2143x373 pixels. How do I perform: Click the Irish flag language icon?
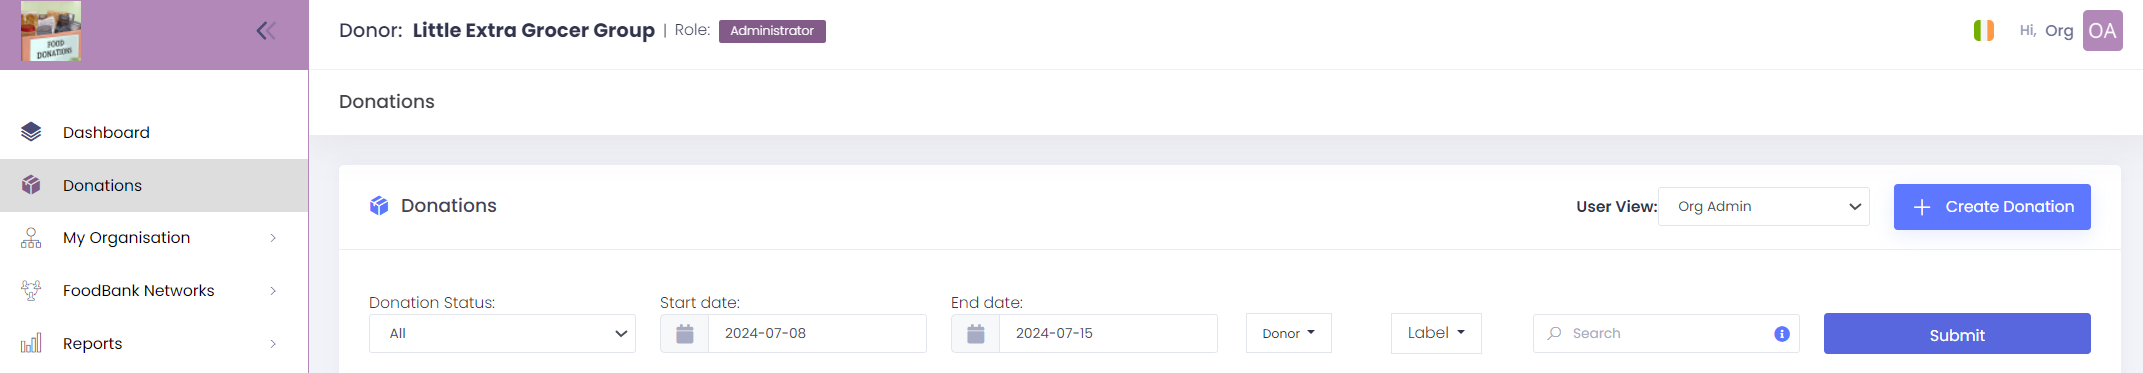coord(1984,31)
